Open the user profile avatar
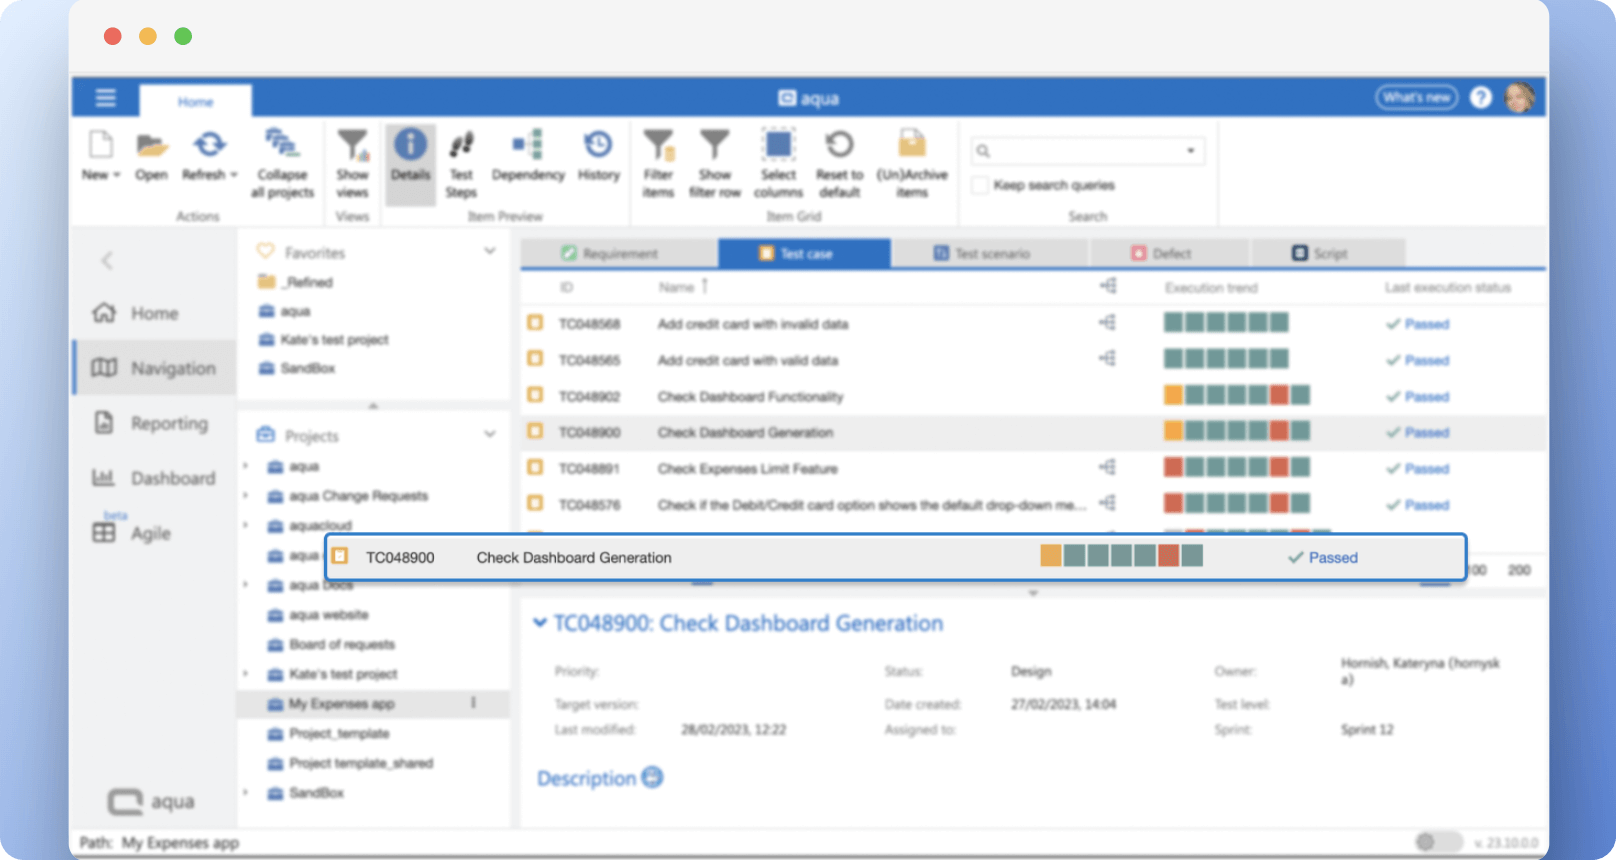The width and height of the screenshot is (1616, 860). 1519,97
